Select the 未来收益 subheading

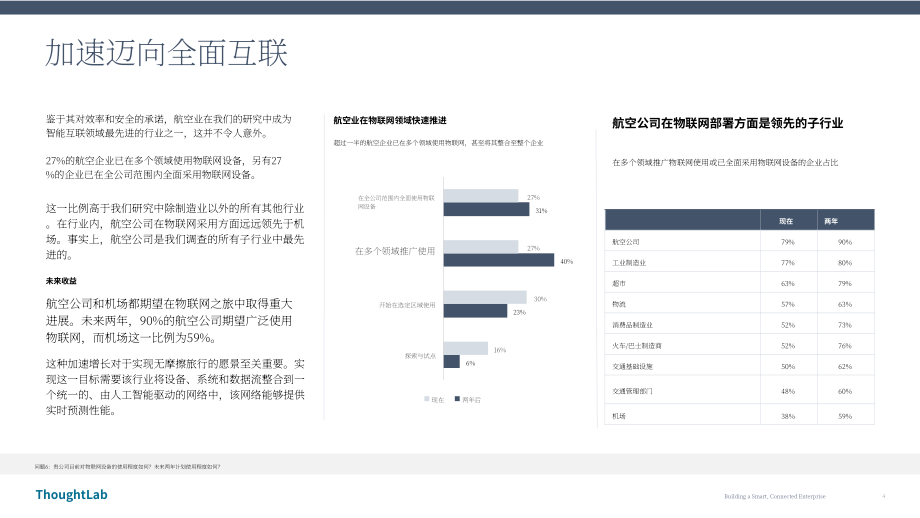[62, 281]
